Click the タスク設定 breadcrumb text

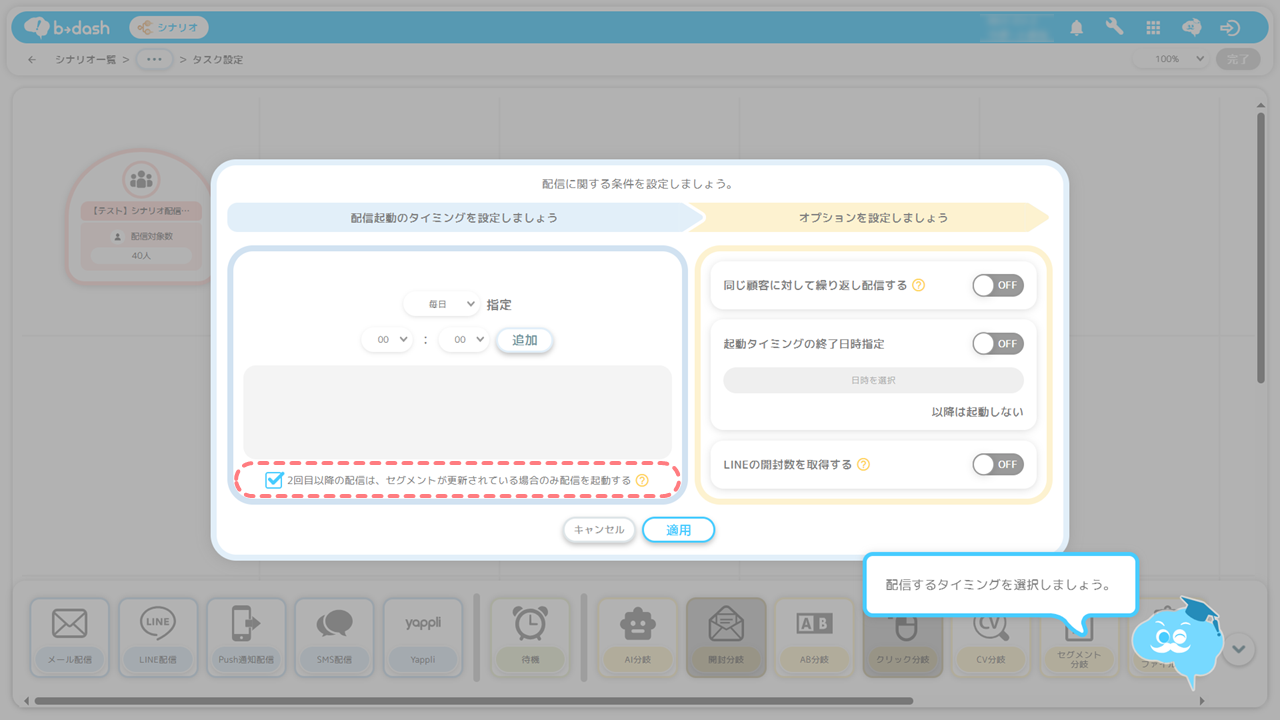coord(217,59)
